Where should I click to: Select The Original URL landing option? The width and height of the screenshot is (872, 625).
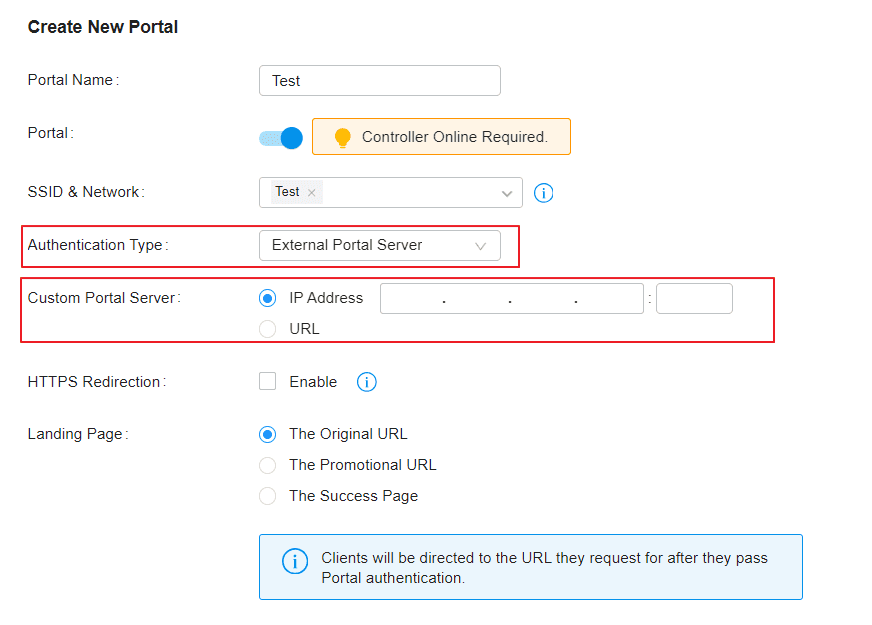(267, 434)
